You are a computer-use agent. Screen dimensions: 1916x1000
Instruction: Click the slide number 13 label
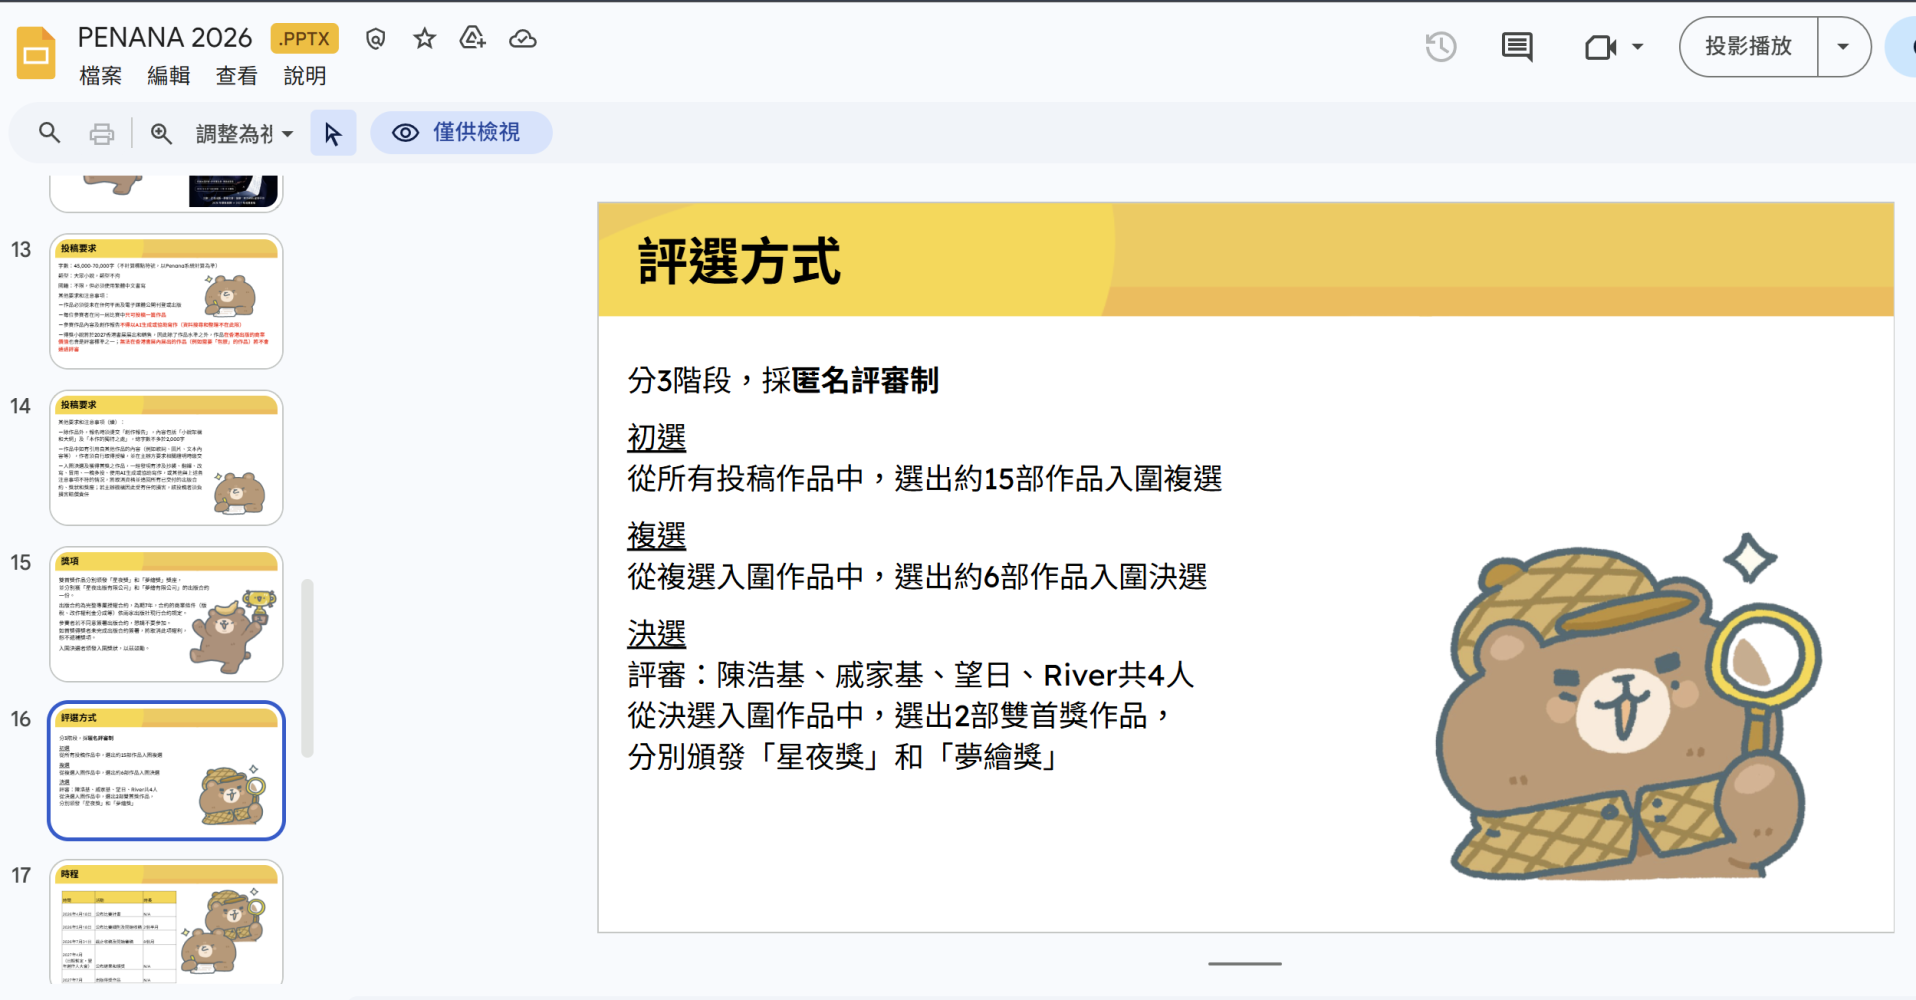(21, 250)
